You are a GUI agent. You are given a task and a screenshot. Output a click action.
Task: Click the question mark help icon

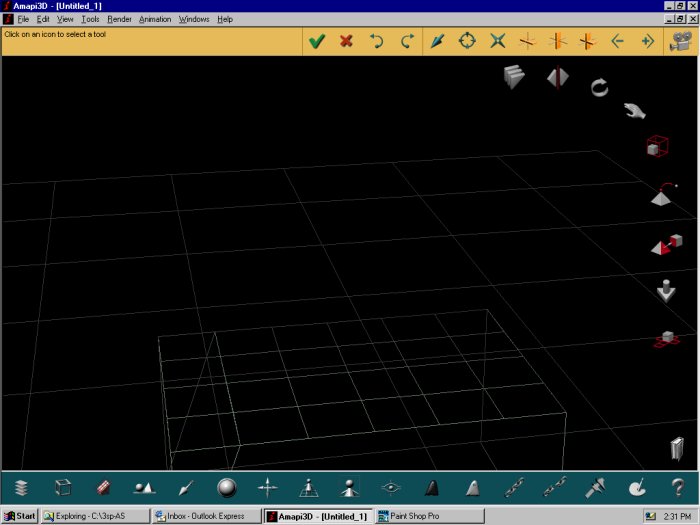pyautogui.click(x=678, y=488)
